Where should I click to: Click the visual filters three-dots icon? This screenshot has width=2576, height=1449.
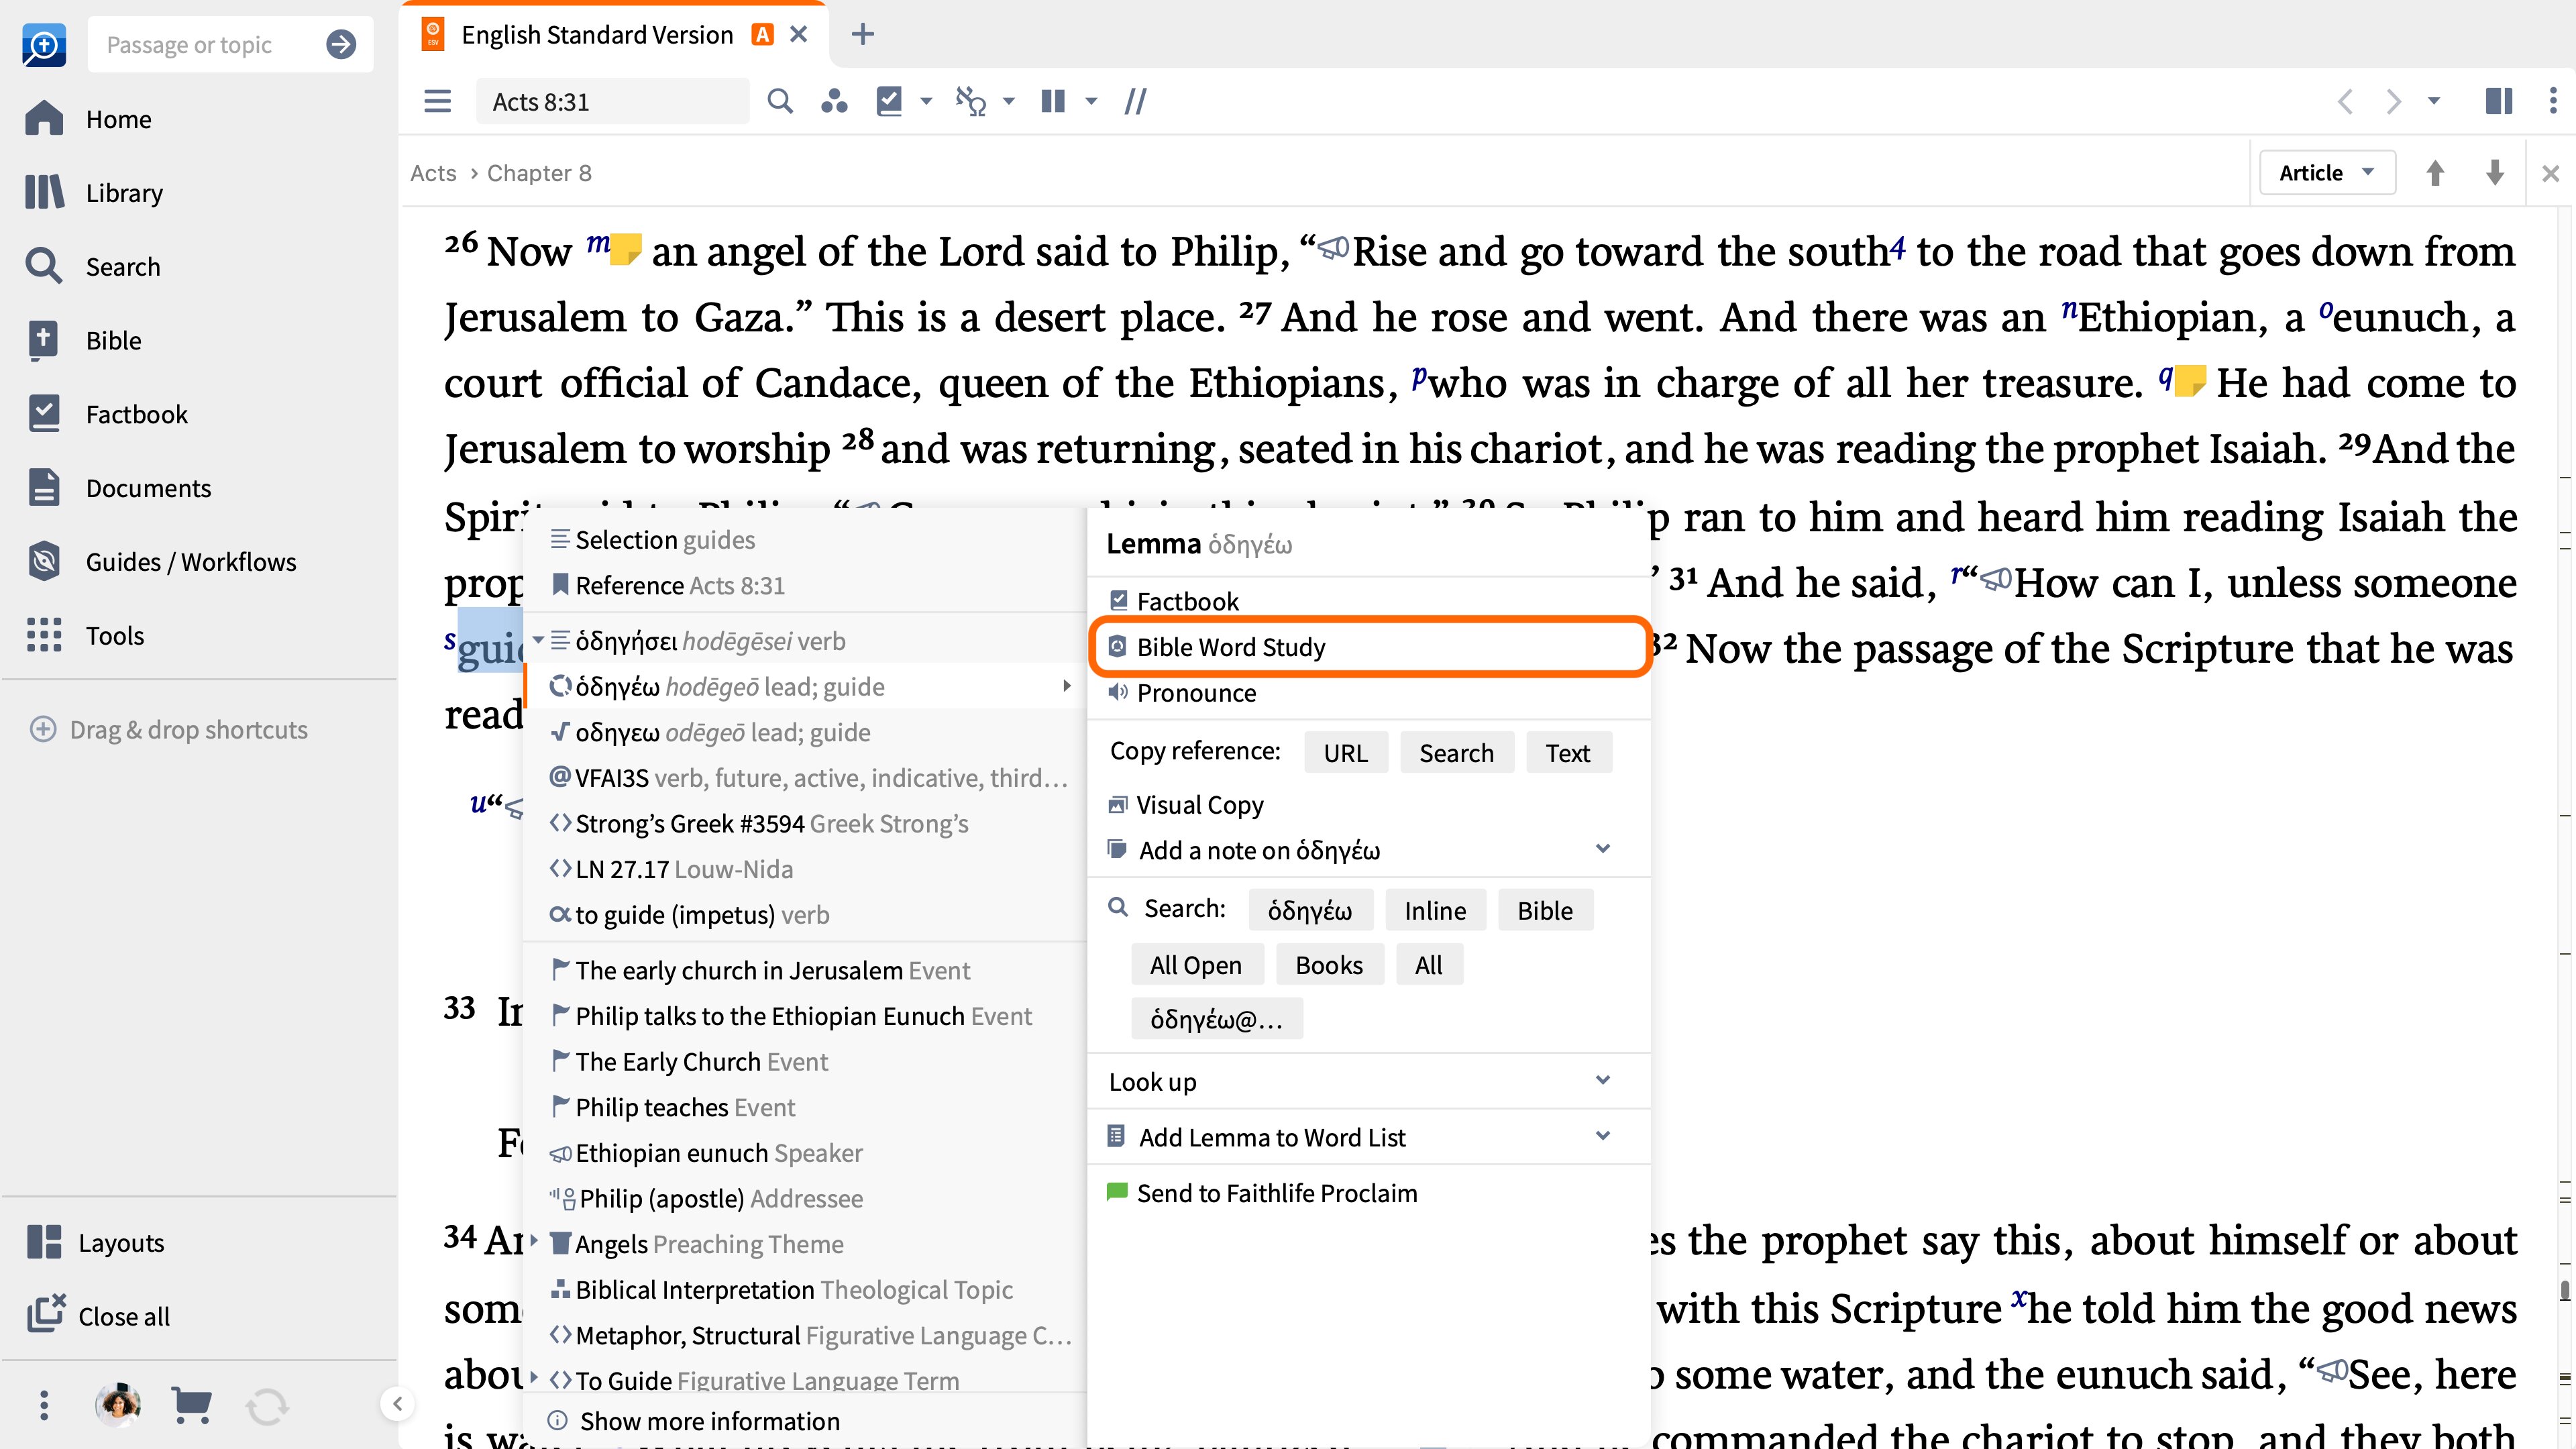tap(834, 101)
